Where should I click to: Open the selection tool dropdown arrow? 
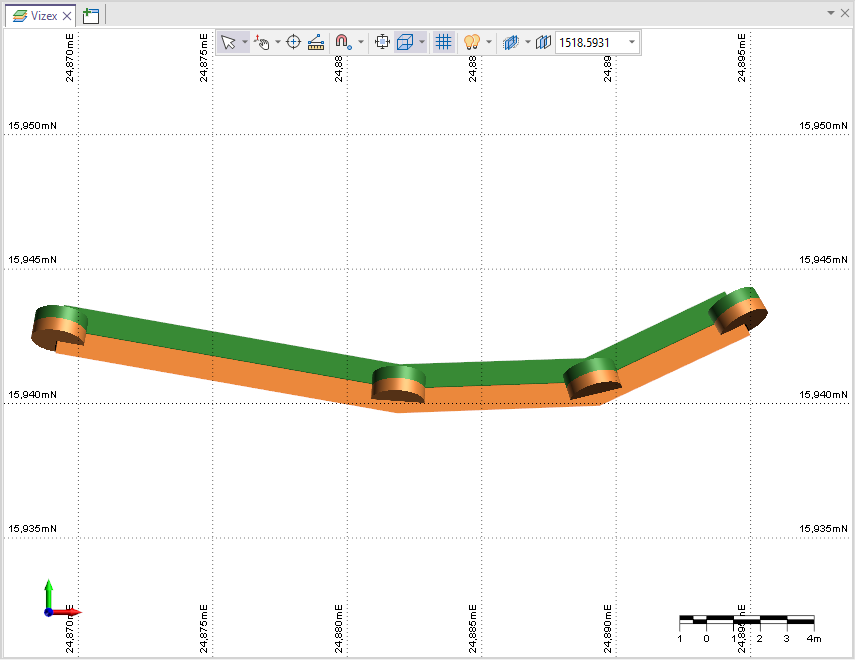coord(245,42)
